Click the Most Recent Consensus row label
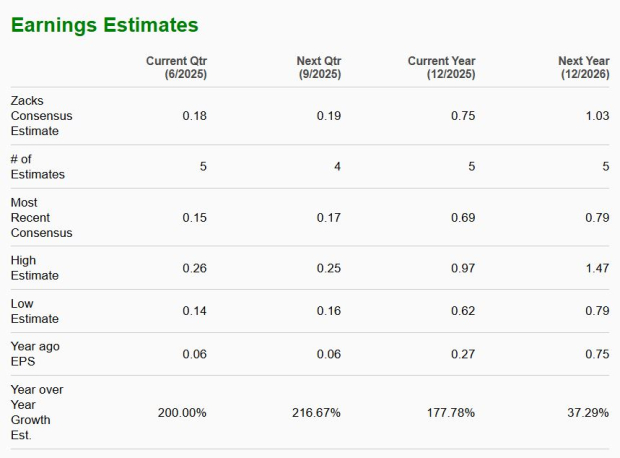The width and height of the screenshot is (620, 458). coord(41,217)
